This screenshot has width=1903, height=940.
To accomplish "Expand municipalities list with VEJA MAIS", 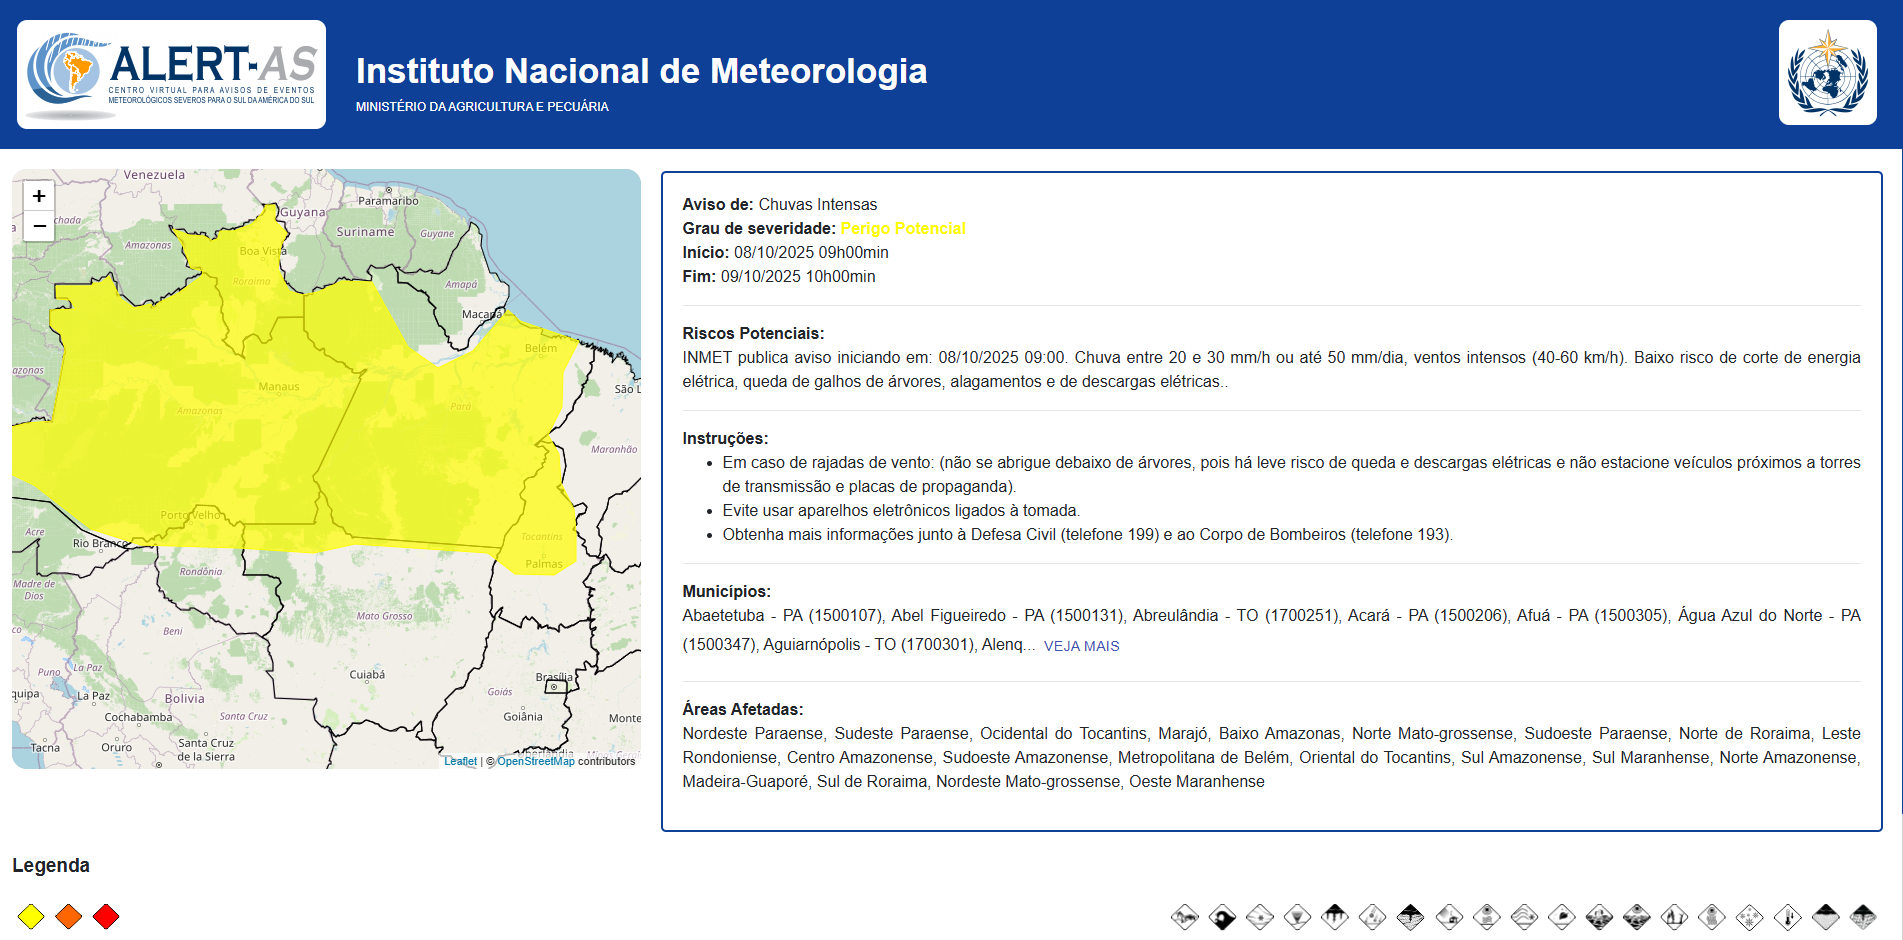I will point(1081,646).
